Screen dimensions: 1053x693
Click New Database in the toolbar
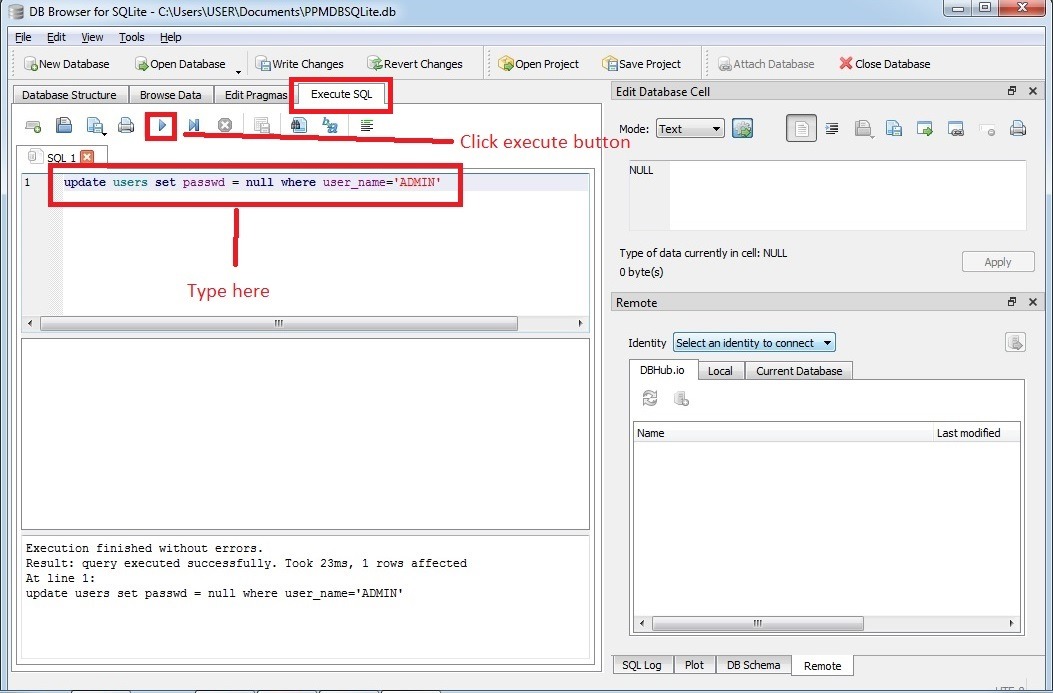coord(66,64)
